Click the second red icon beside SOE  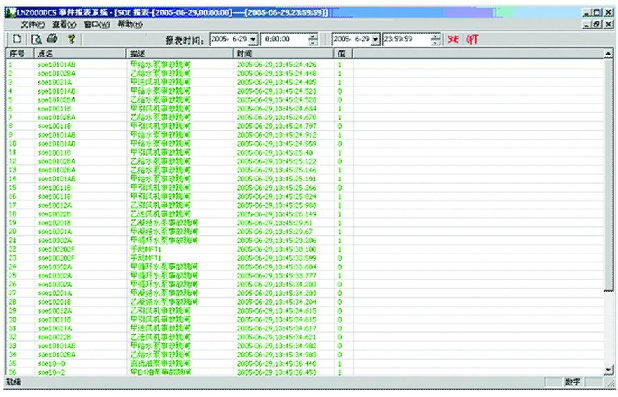click(472, 39)
